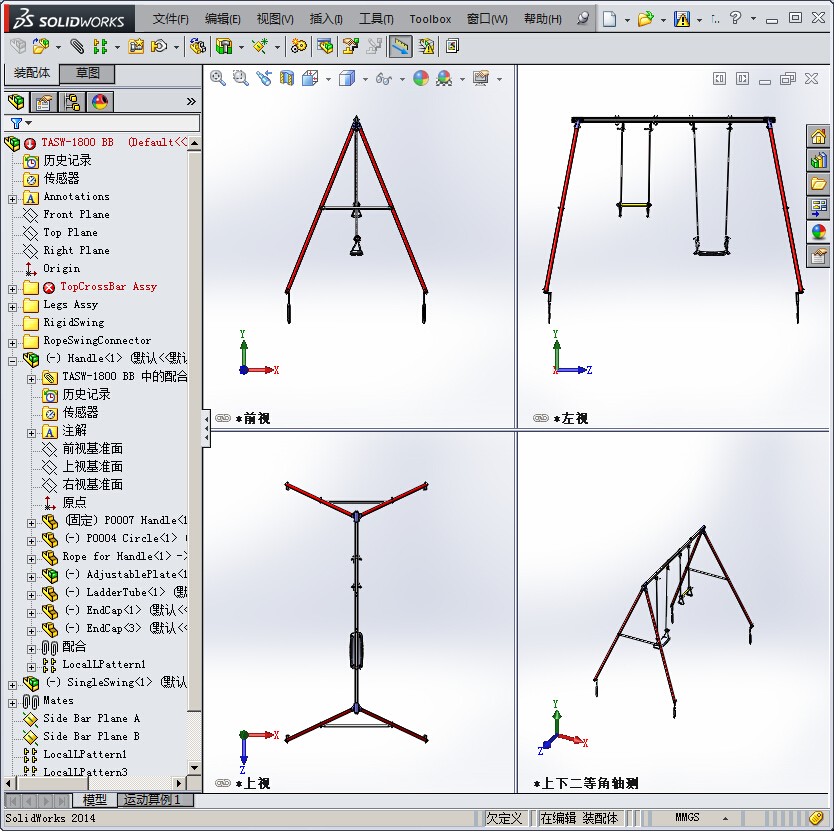Open View Orientation dropdown arrow
This screenshot has width=834, height=831.
coord(328,79)
